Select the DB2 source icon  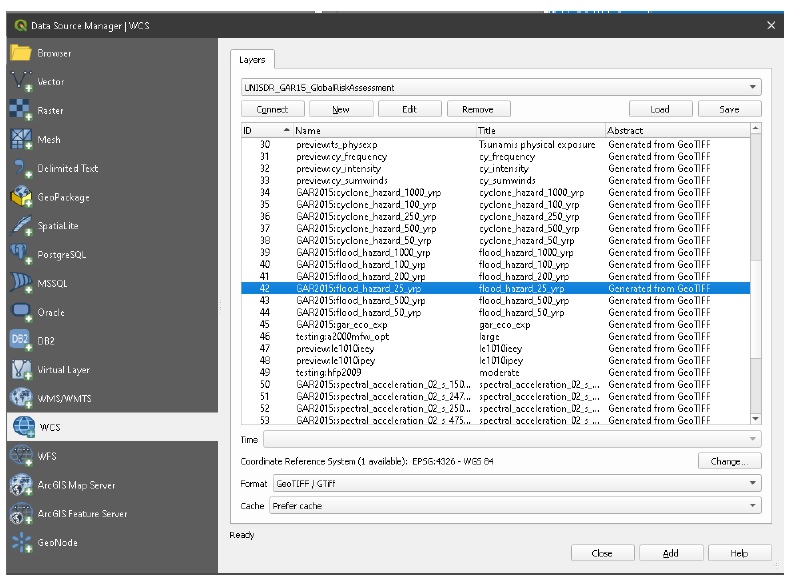[21, 341]
